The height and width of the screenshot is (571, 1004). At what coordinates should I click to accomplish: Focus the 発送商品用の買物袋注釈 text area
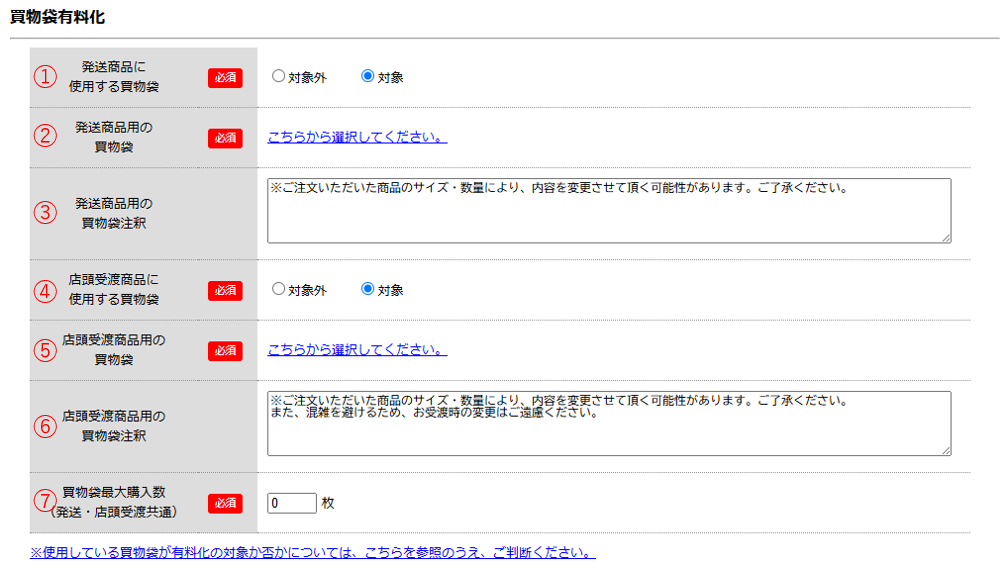coord(608,211)
